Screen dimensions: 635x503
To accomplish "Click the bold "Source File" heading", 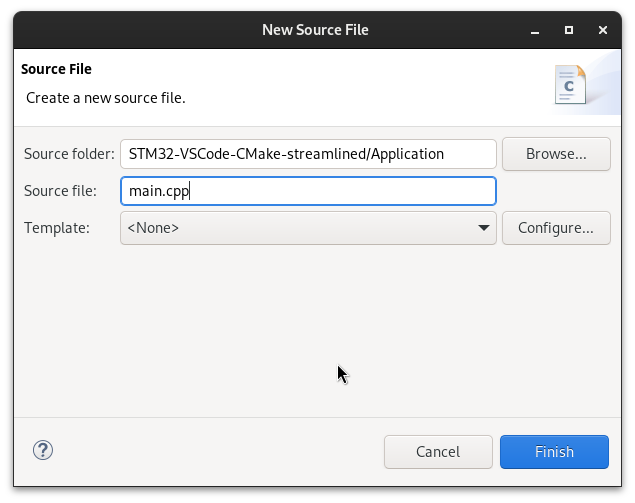I will 56,70.
